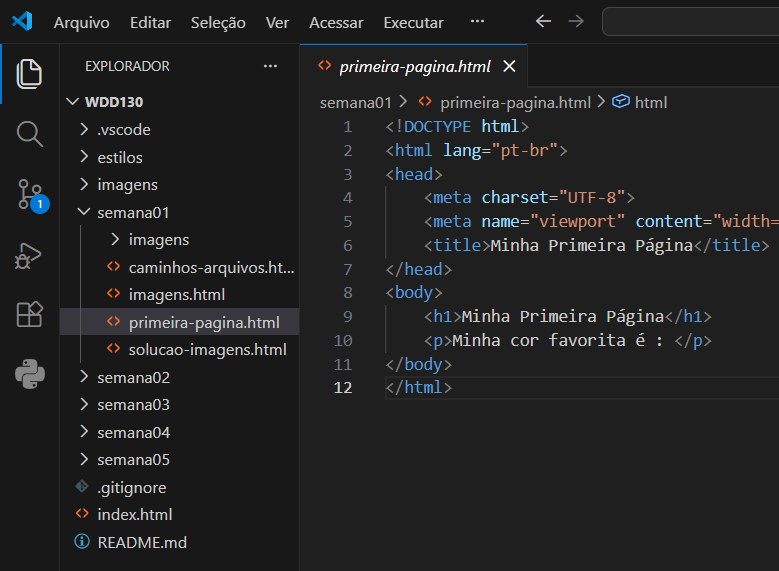Image resolution: width=779 pixels, height=571 pixels.
Task: Place cursor in DOCTYPE html line
Action: (x=457, y=127)
